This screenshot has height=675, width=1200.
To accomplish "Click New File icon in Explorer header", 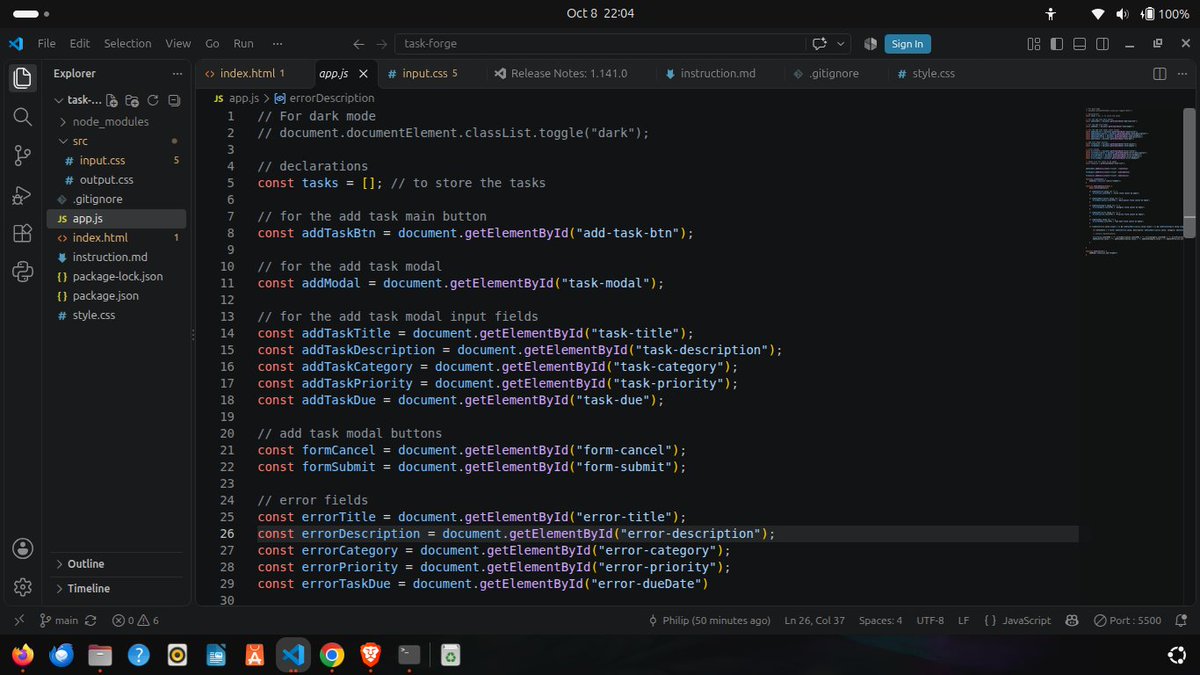I will 112,100.
